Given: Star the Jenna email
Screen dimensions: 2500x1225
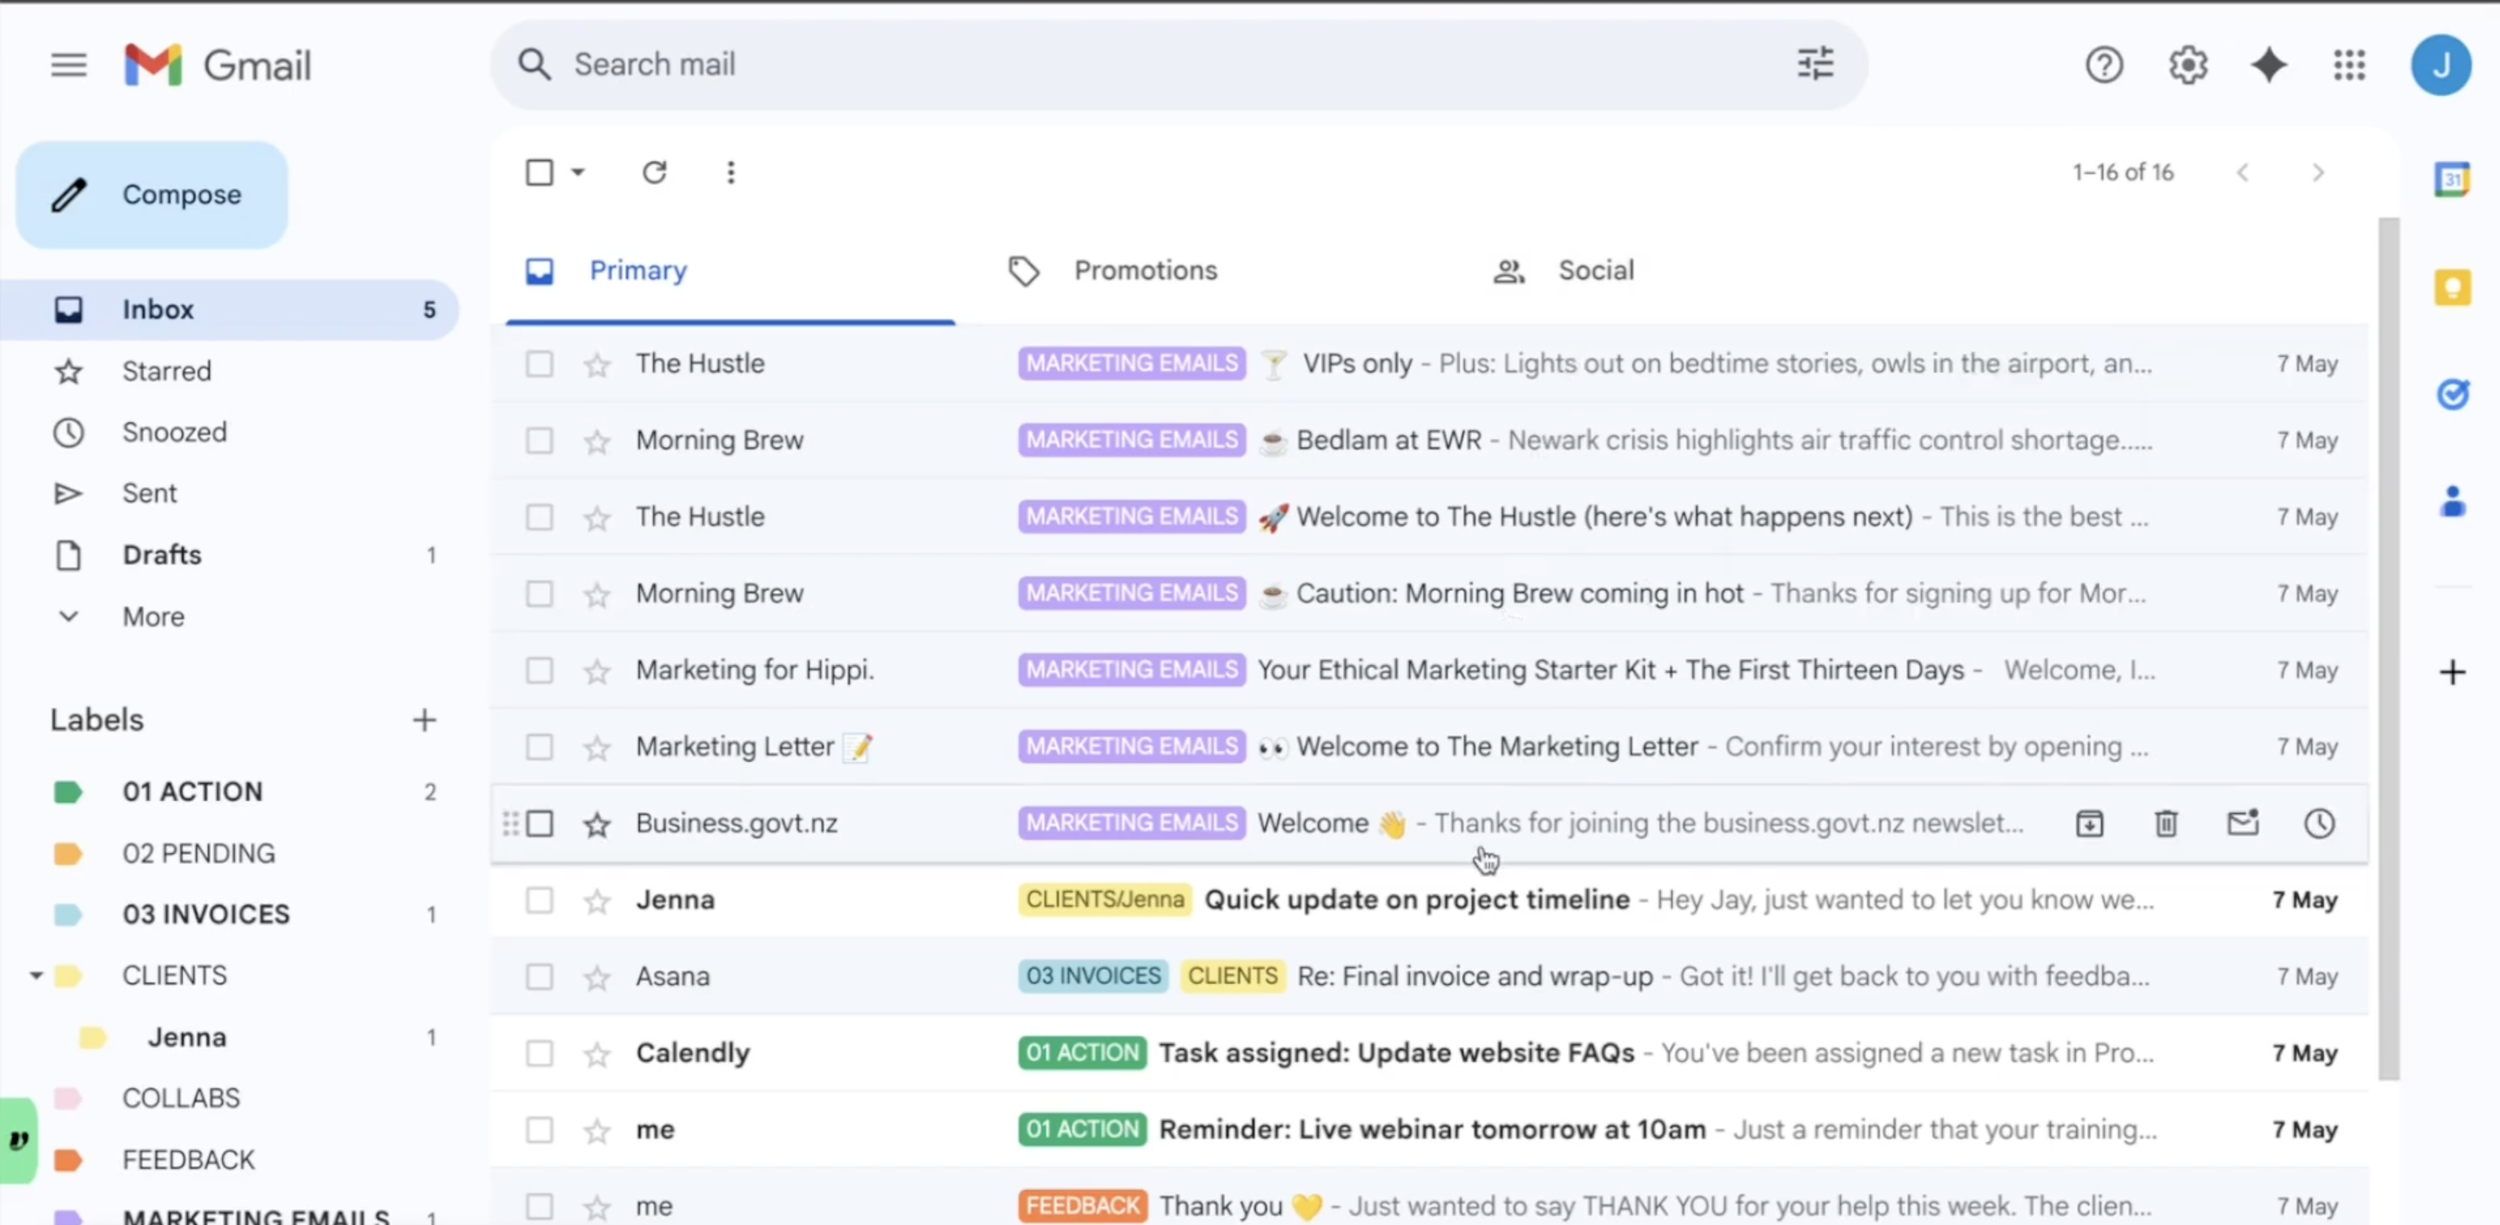Looking at the screenshot, I should 597,901.
